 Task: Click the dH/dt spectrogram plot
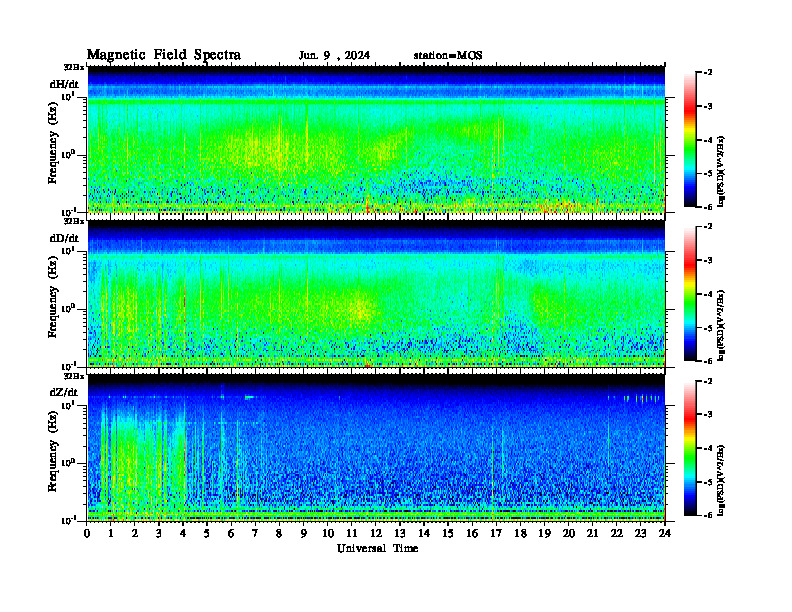point(376,139)
